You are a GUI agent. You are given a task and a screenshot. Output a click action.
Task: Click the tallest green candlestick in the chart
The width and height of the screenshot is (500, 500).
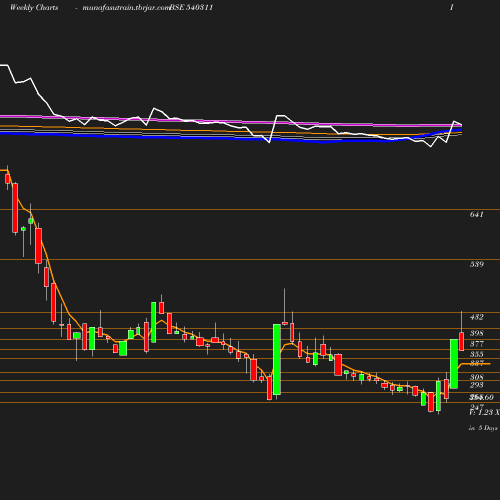277,359
